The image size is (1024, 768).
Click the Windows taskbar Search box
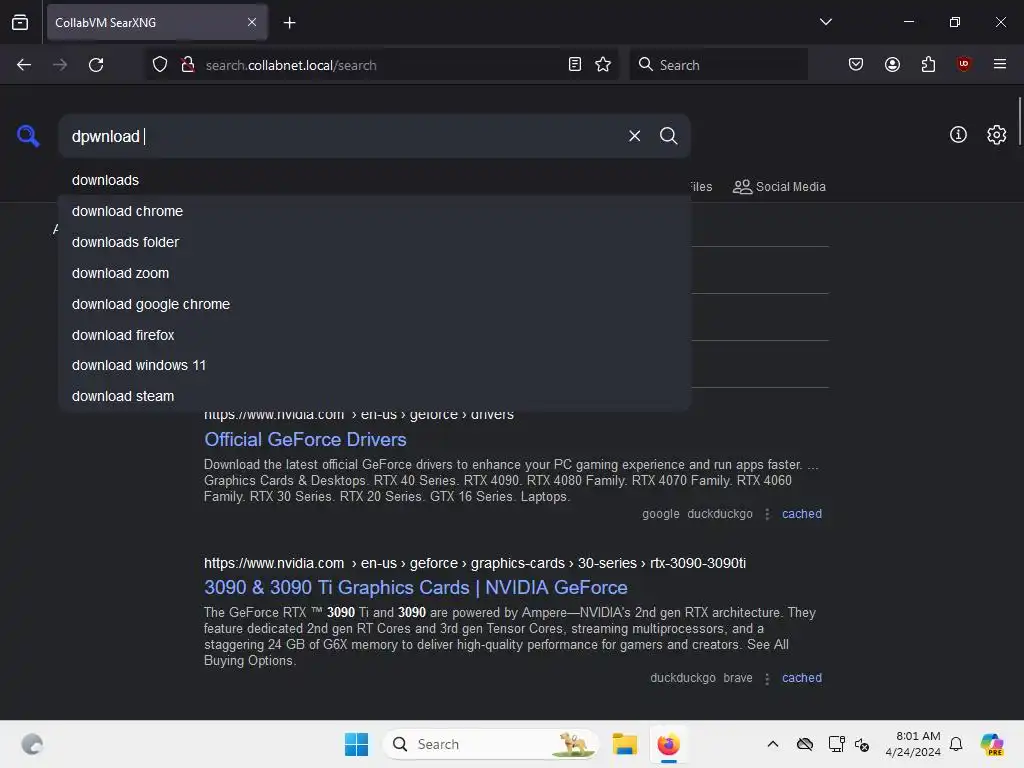(490, 744)
